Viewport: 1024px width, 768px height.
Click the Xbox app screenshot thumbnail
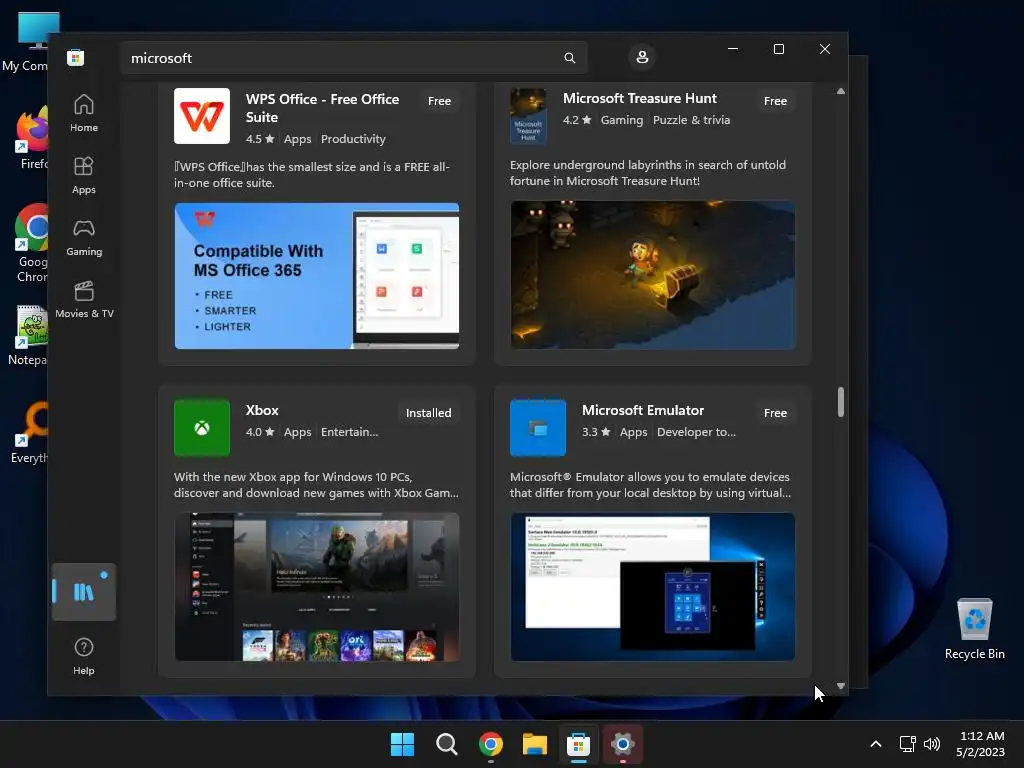[x=317, y=586]
